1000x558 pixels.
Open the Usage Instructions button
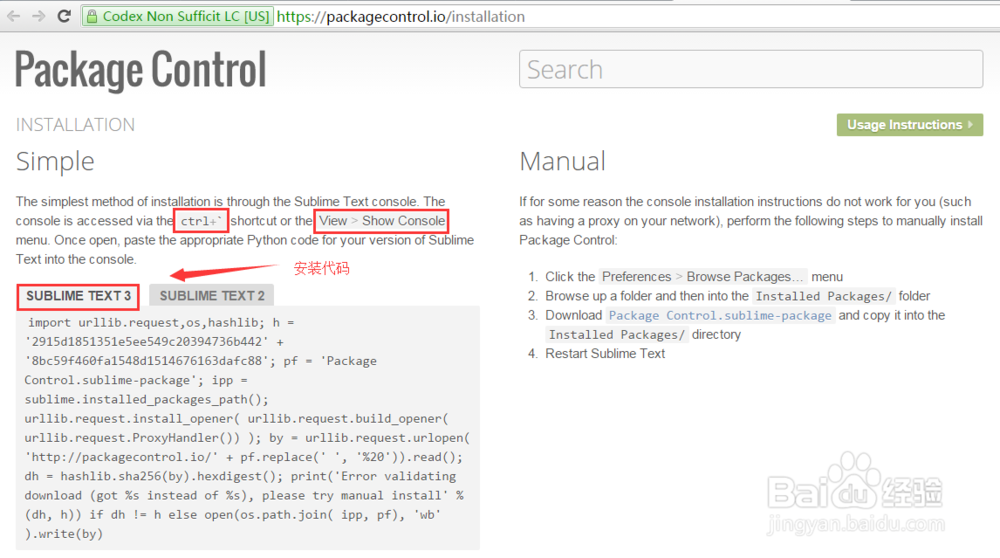[909, 124]
